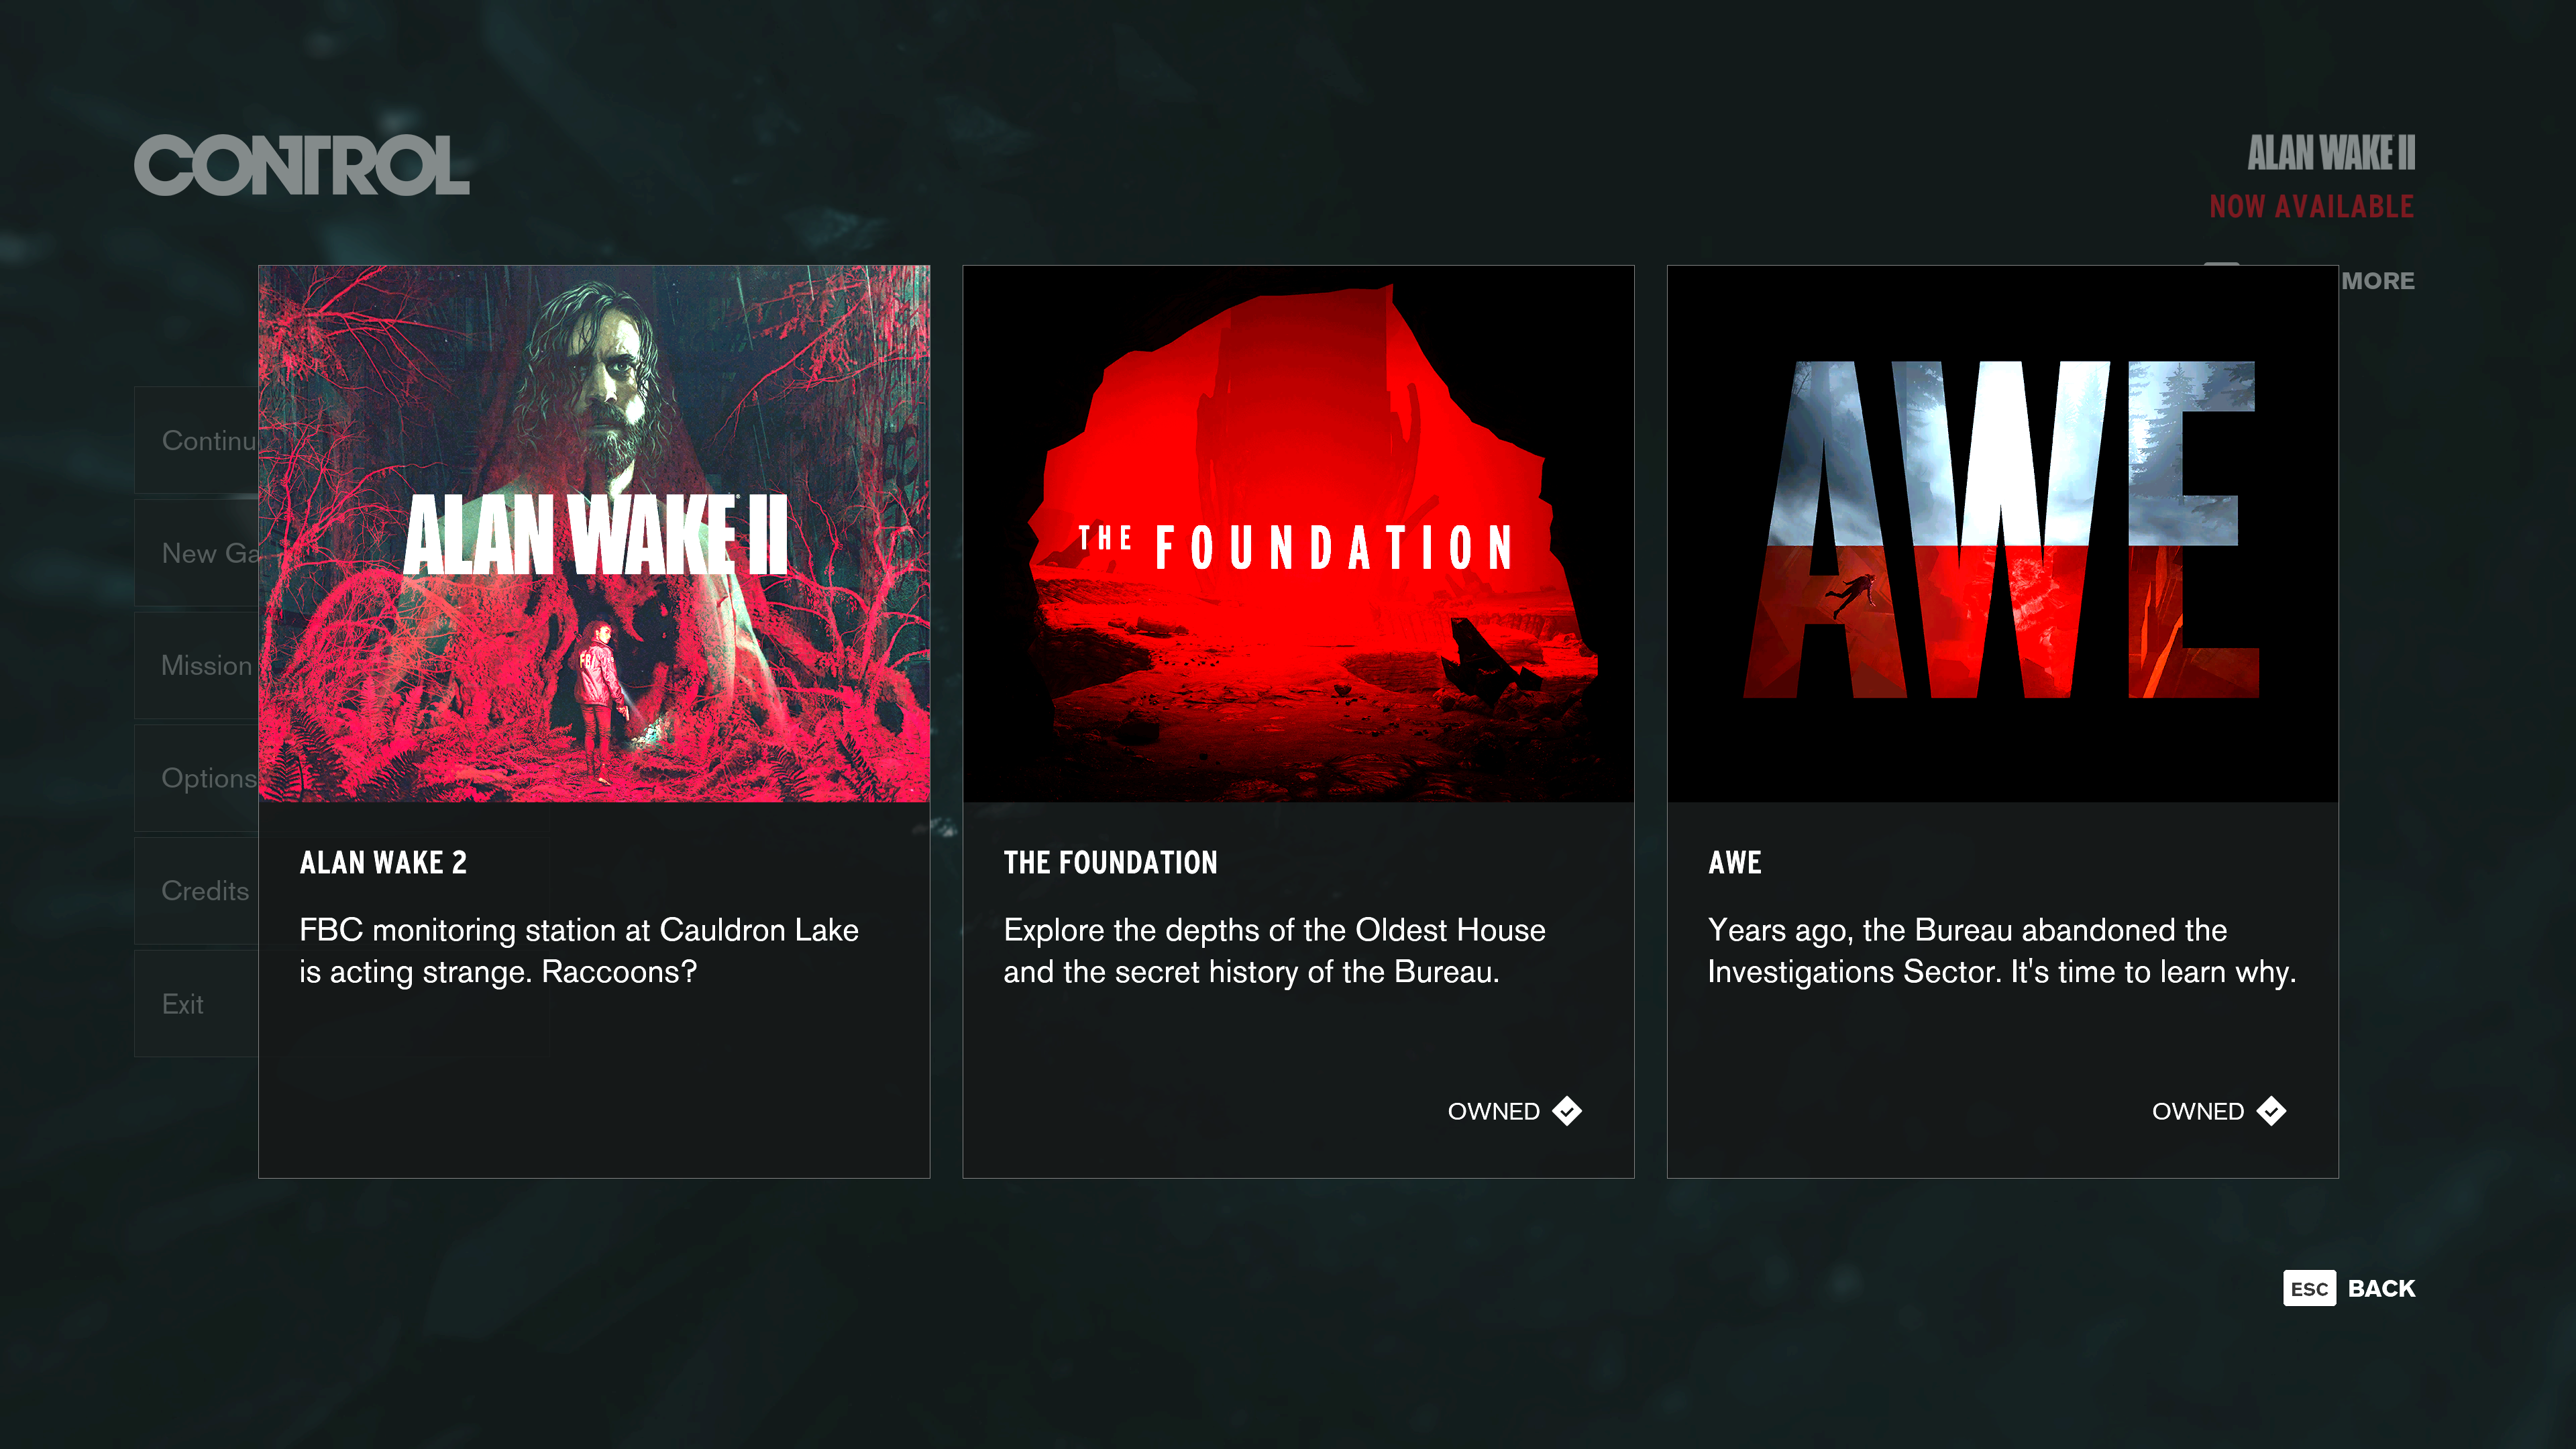Open the Options menu entry
Image resolution: width=2576 pixels, height=1449 pixels.
click(197, 778)
